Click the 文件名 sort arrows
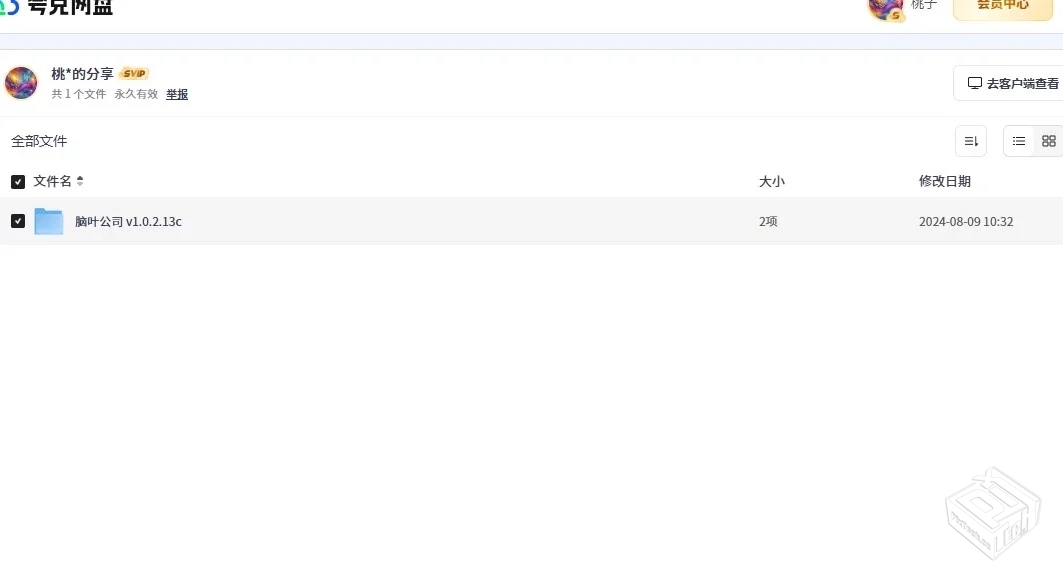This screenshot has width=1063, height=582. point(80,181)
